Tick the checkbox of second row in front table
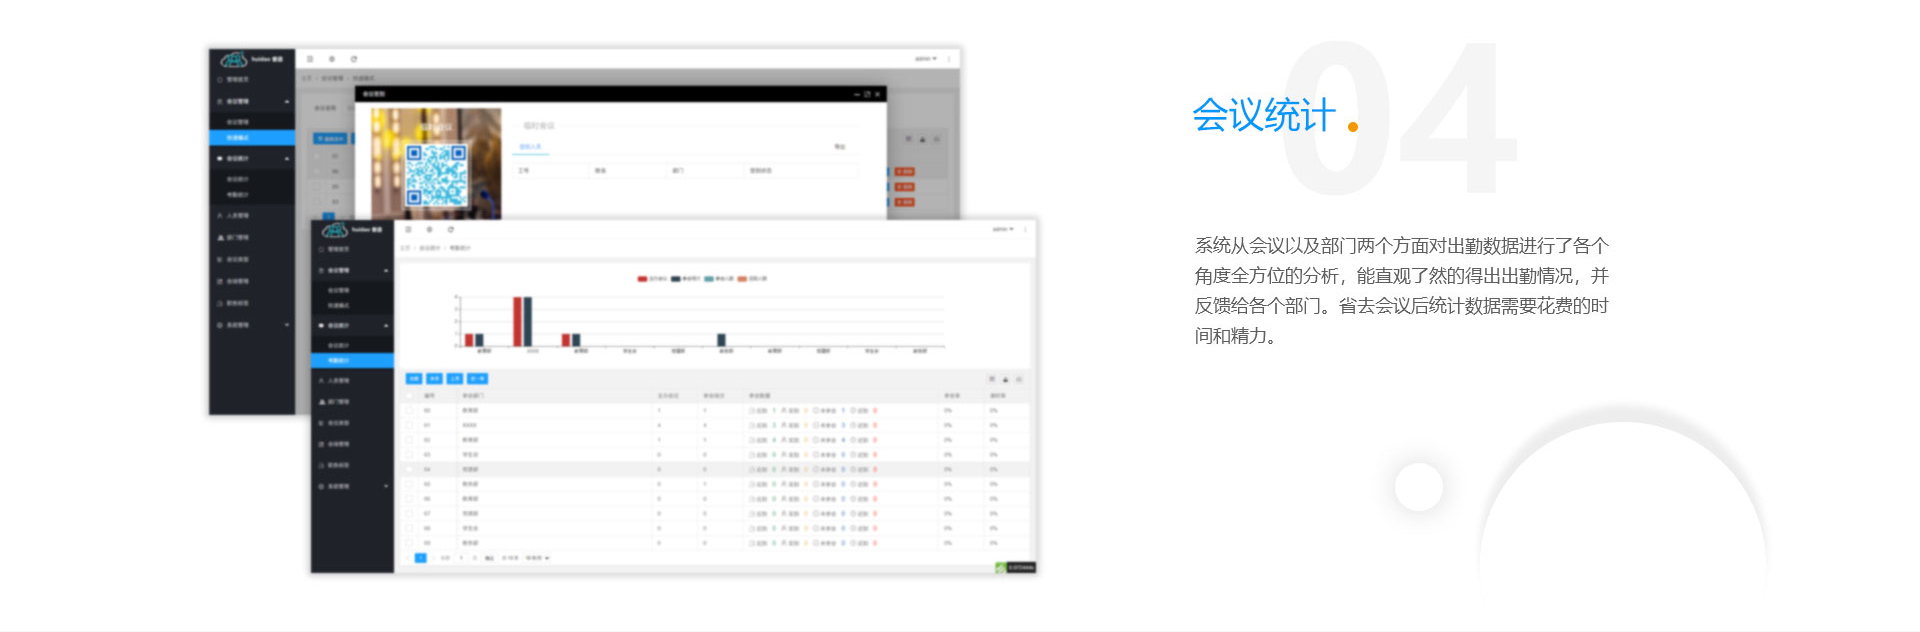The height and width of the screenshot is (632, 1920). [x=408, y=425]
